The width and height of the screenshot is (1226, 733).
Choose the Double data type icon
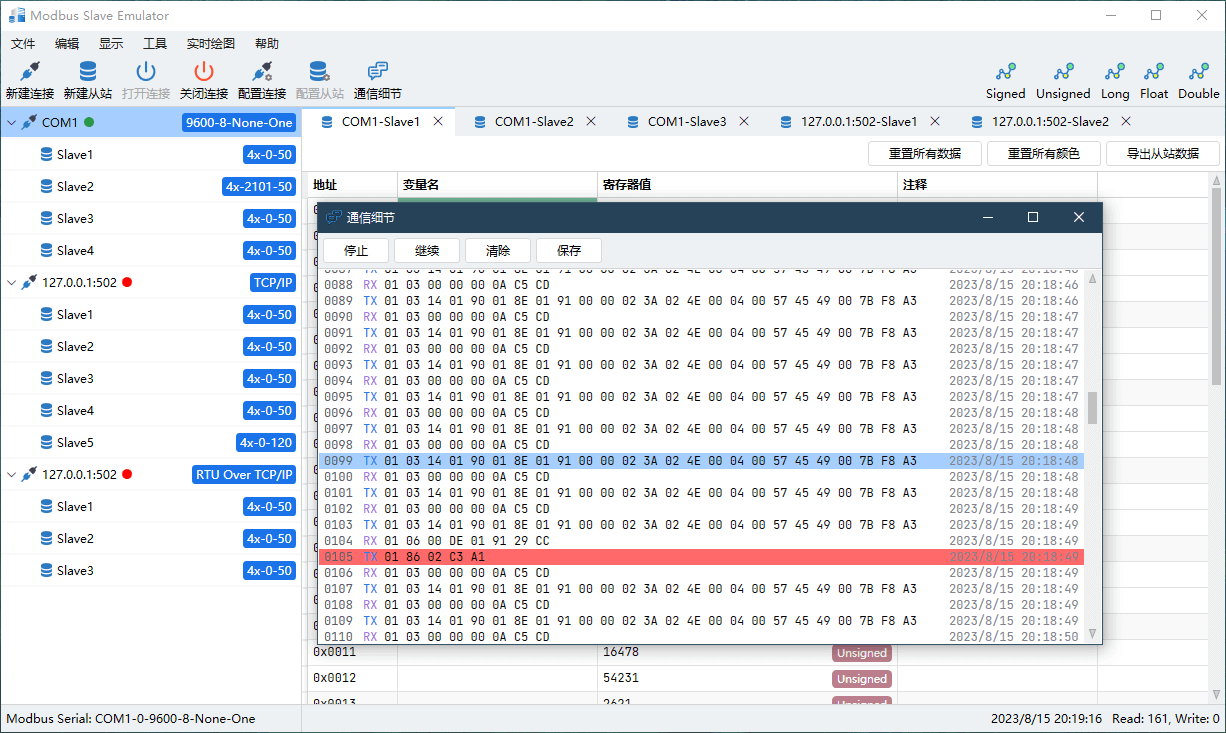click(1198, 72)
